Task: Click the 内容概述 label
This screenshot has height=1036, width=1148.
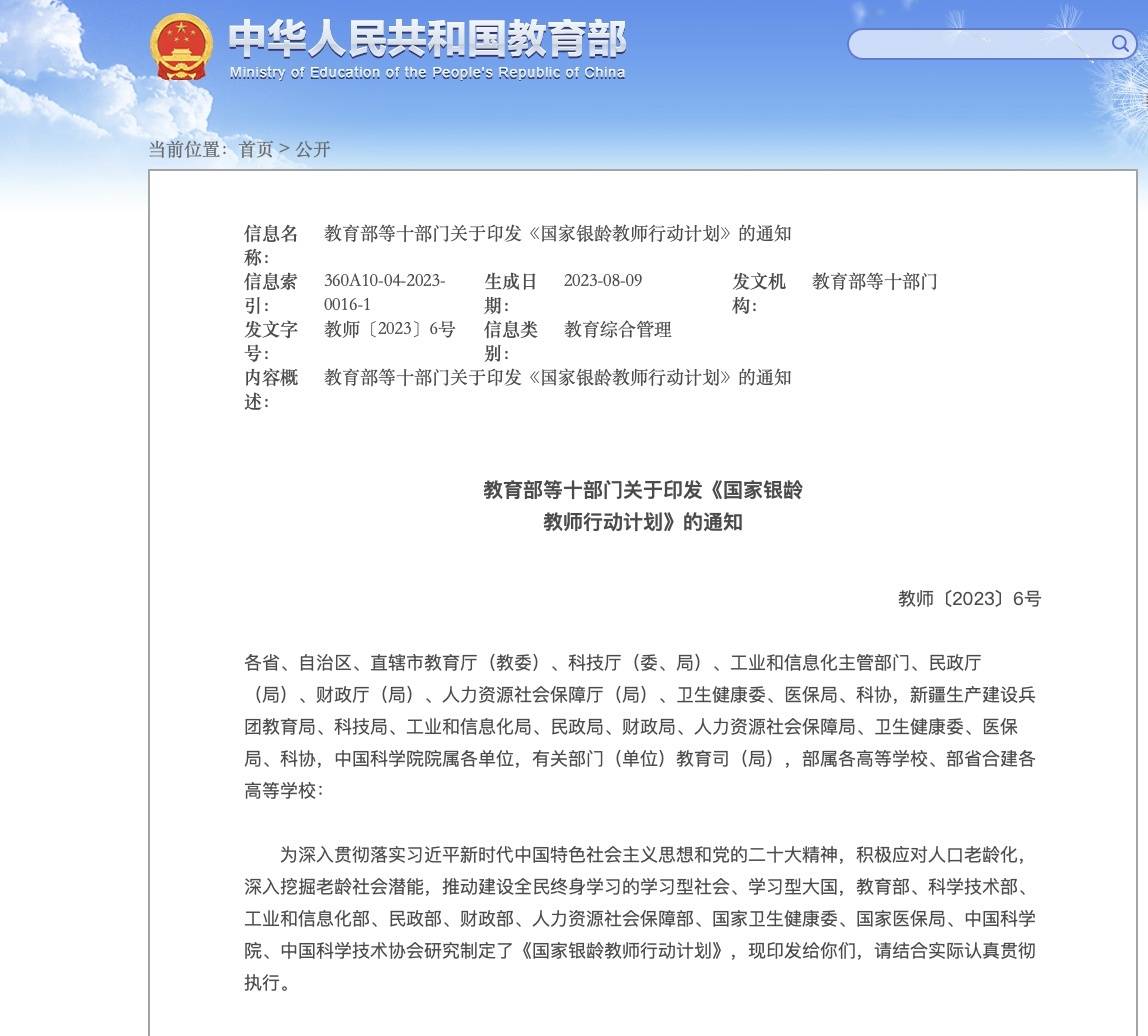Action: [x=271, y=390]
